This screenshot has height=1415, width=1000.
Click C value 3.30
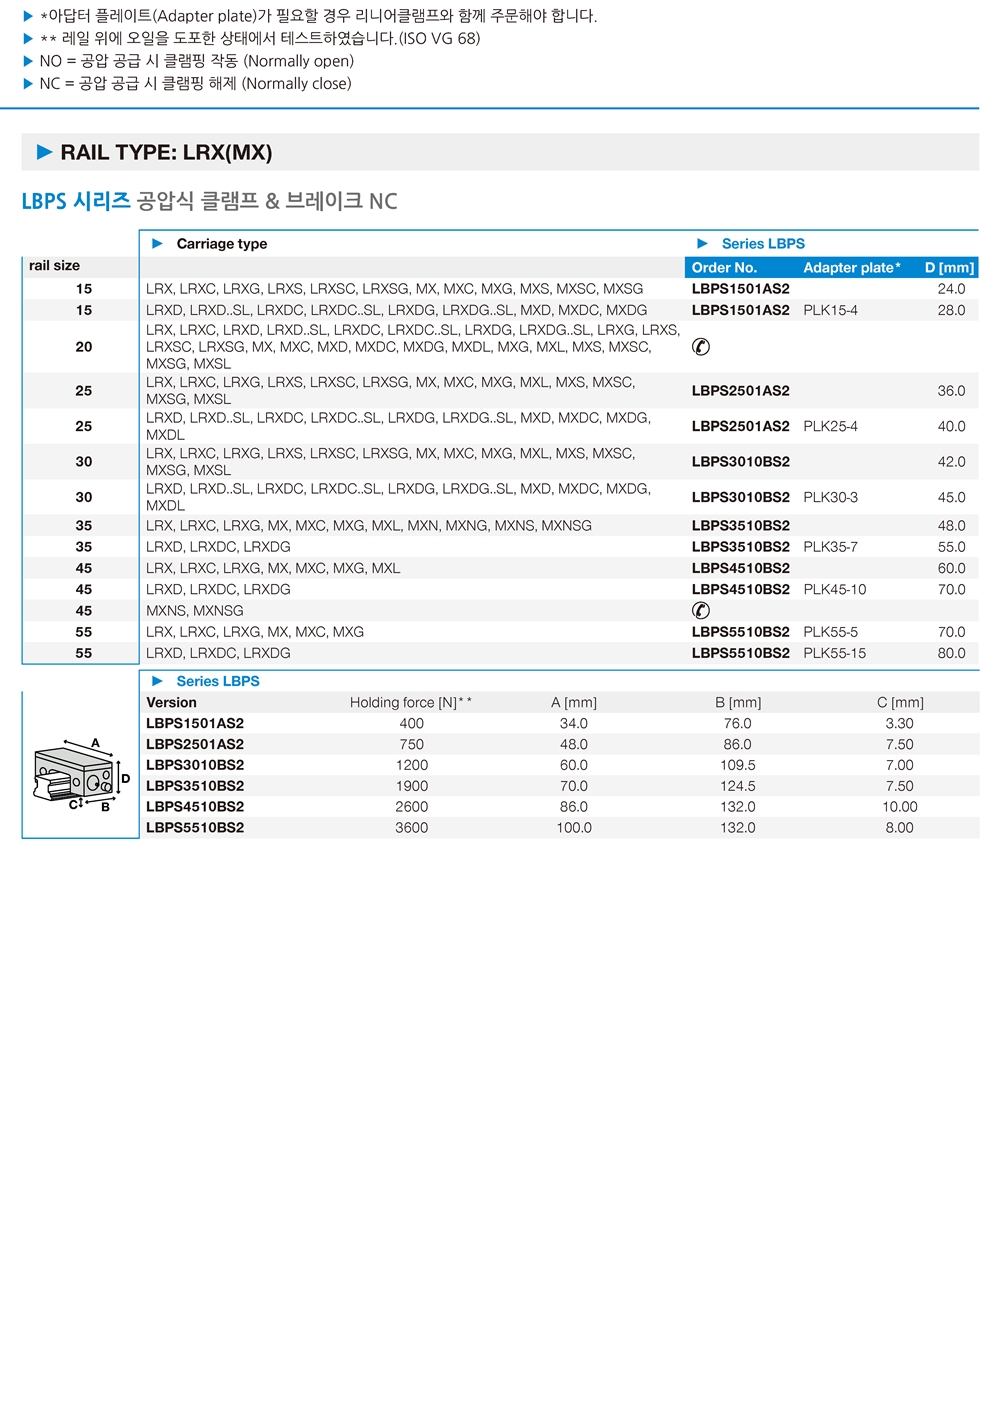coord(900,724)
